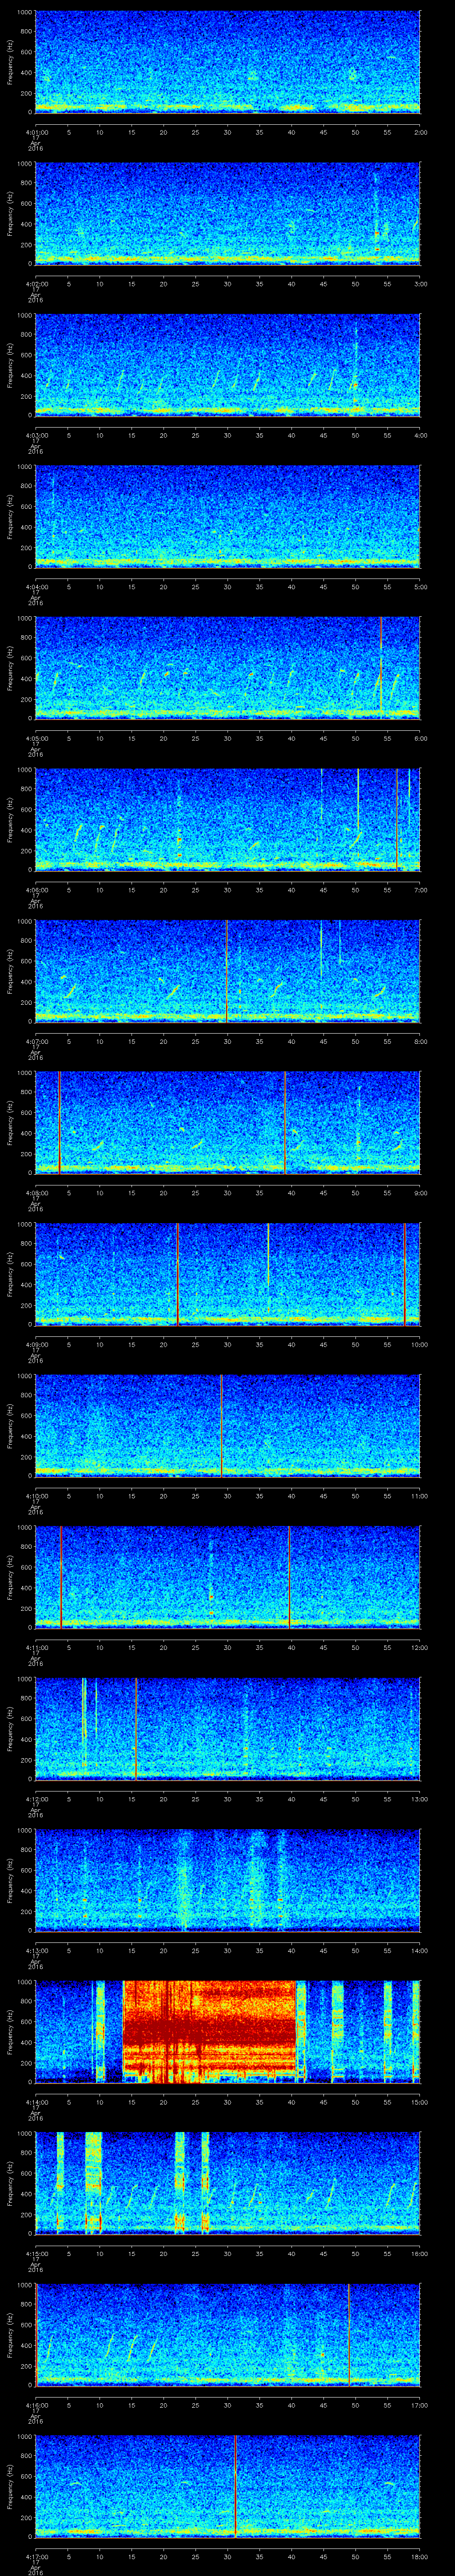
Task: Click the spectrogram panel starting at 4:11:00
Action: [x=228, y=1577]
